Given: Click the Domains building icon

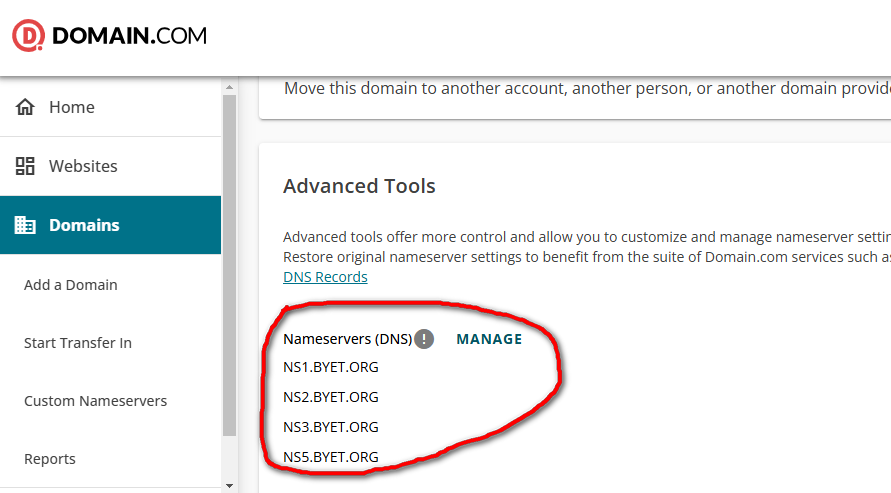Looking at the screenshot, I should [x=25, y=225].
